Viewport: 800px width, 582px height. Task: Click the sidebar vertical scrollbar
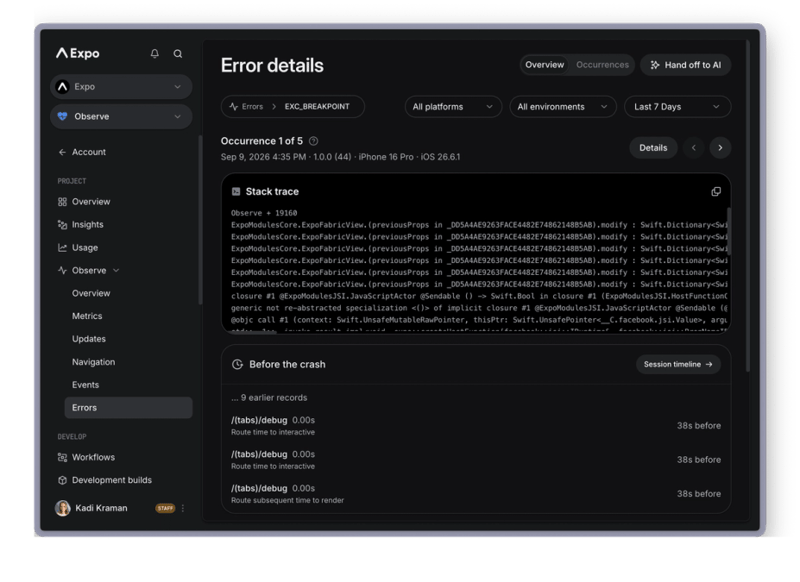point(200,219)
